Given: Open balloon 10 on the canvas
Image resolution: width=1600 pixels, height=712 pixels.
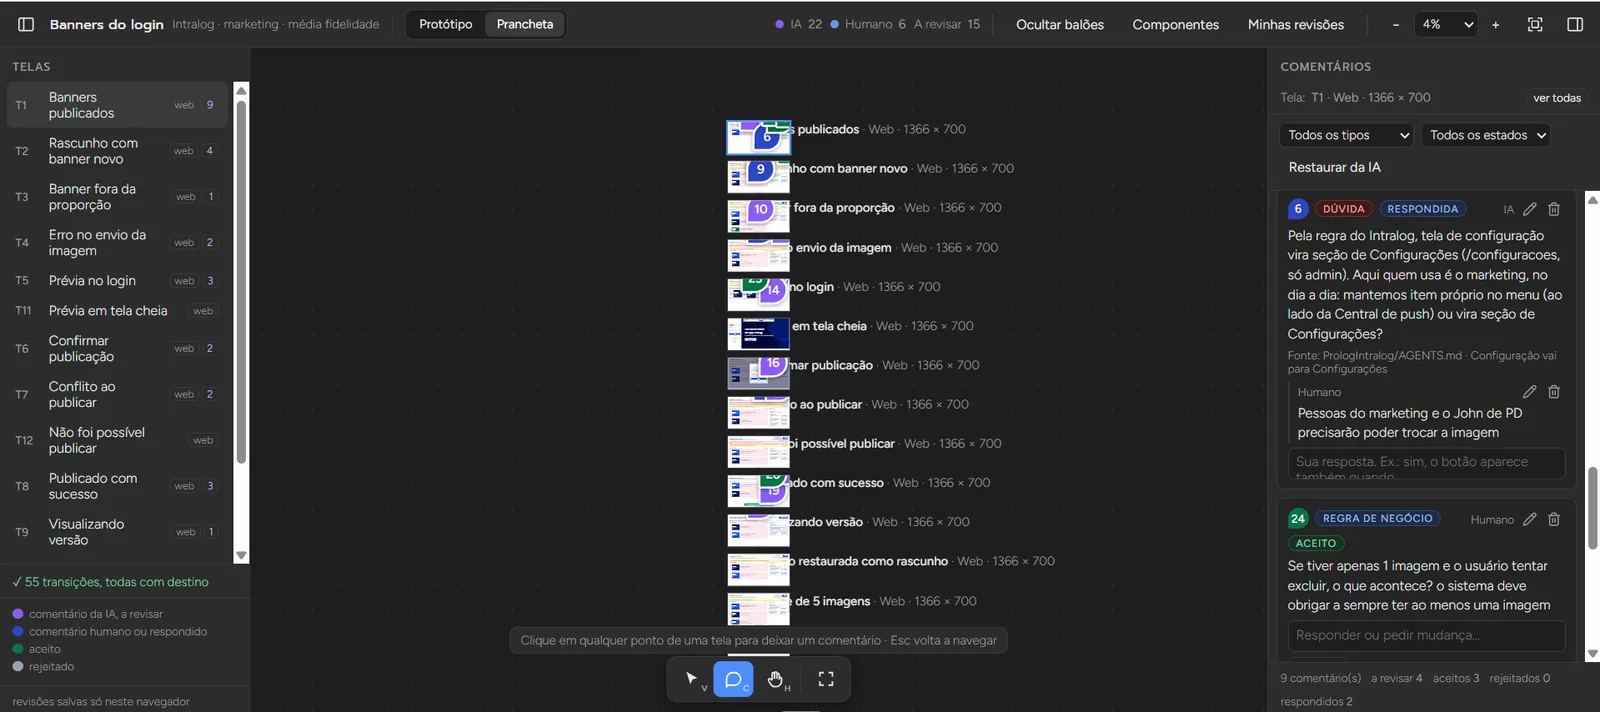Looking at the screenshot, I should (761, 210).
